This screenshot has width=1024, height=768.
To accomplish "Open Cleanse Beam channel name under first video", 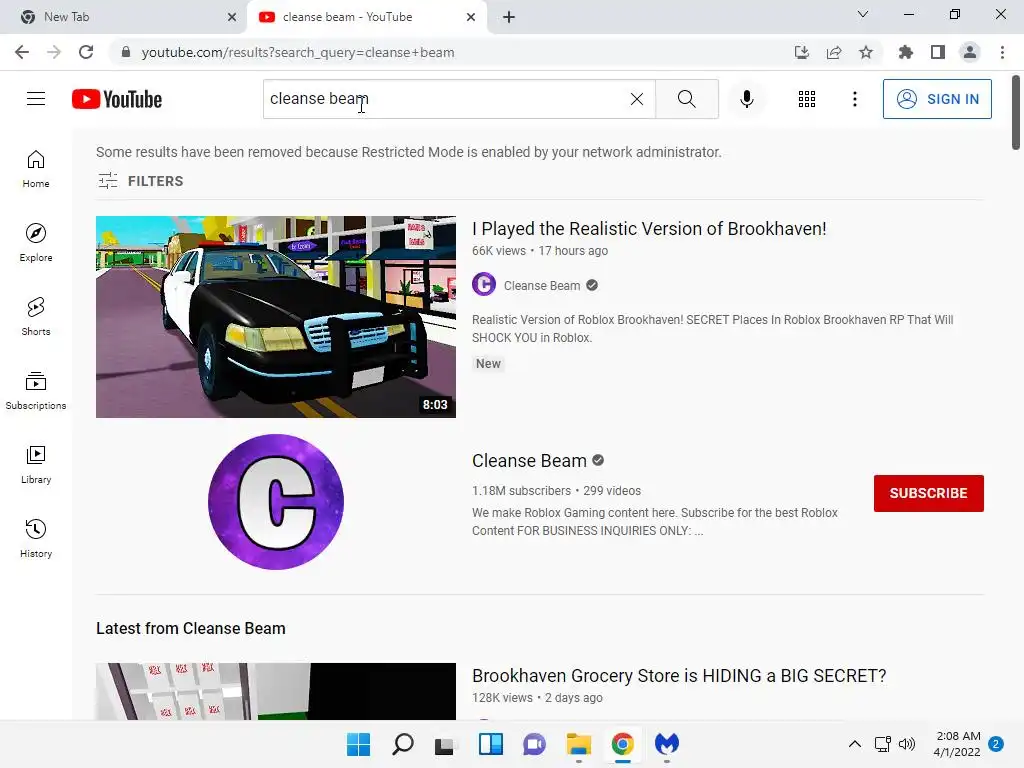I will click(x=541, y=285).
